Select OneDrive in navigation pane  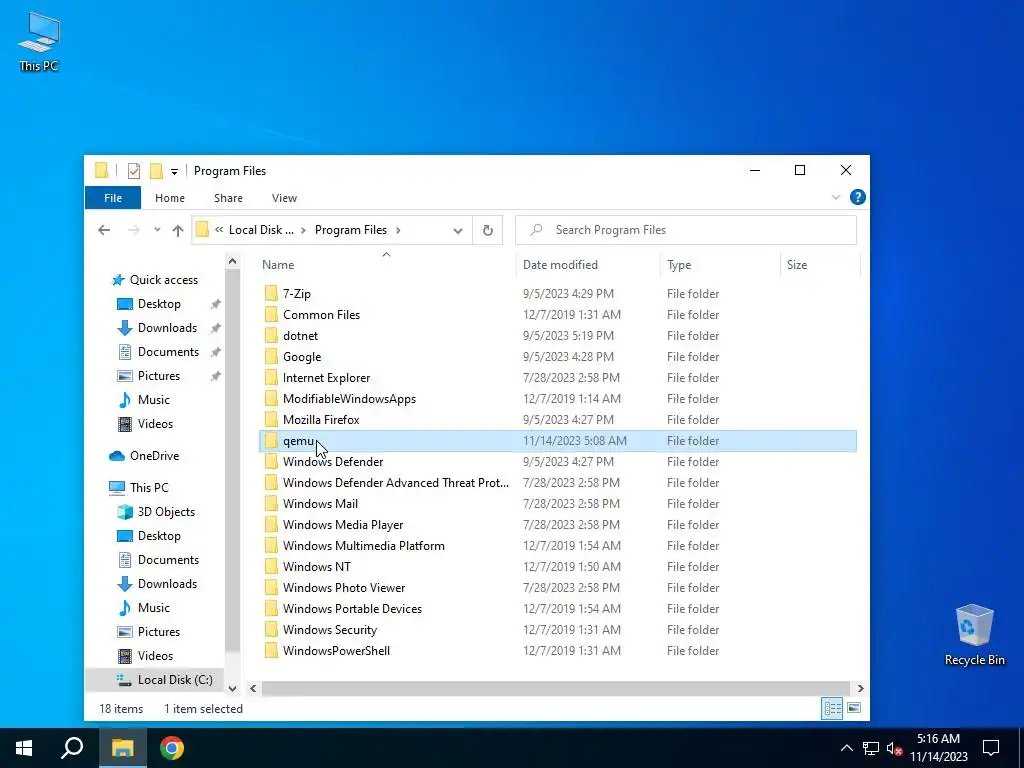(x=154, y=456)
